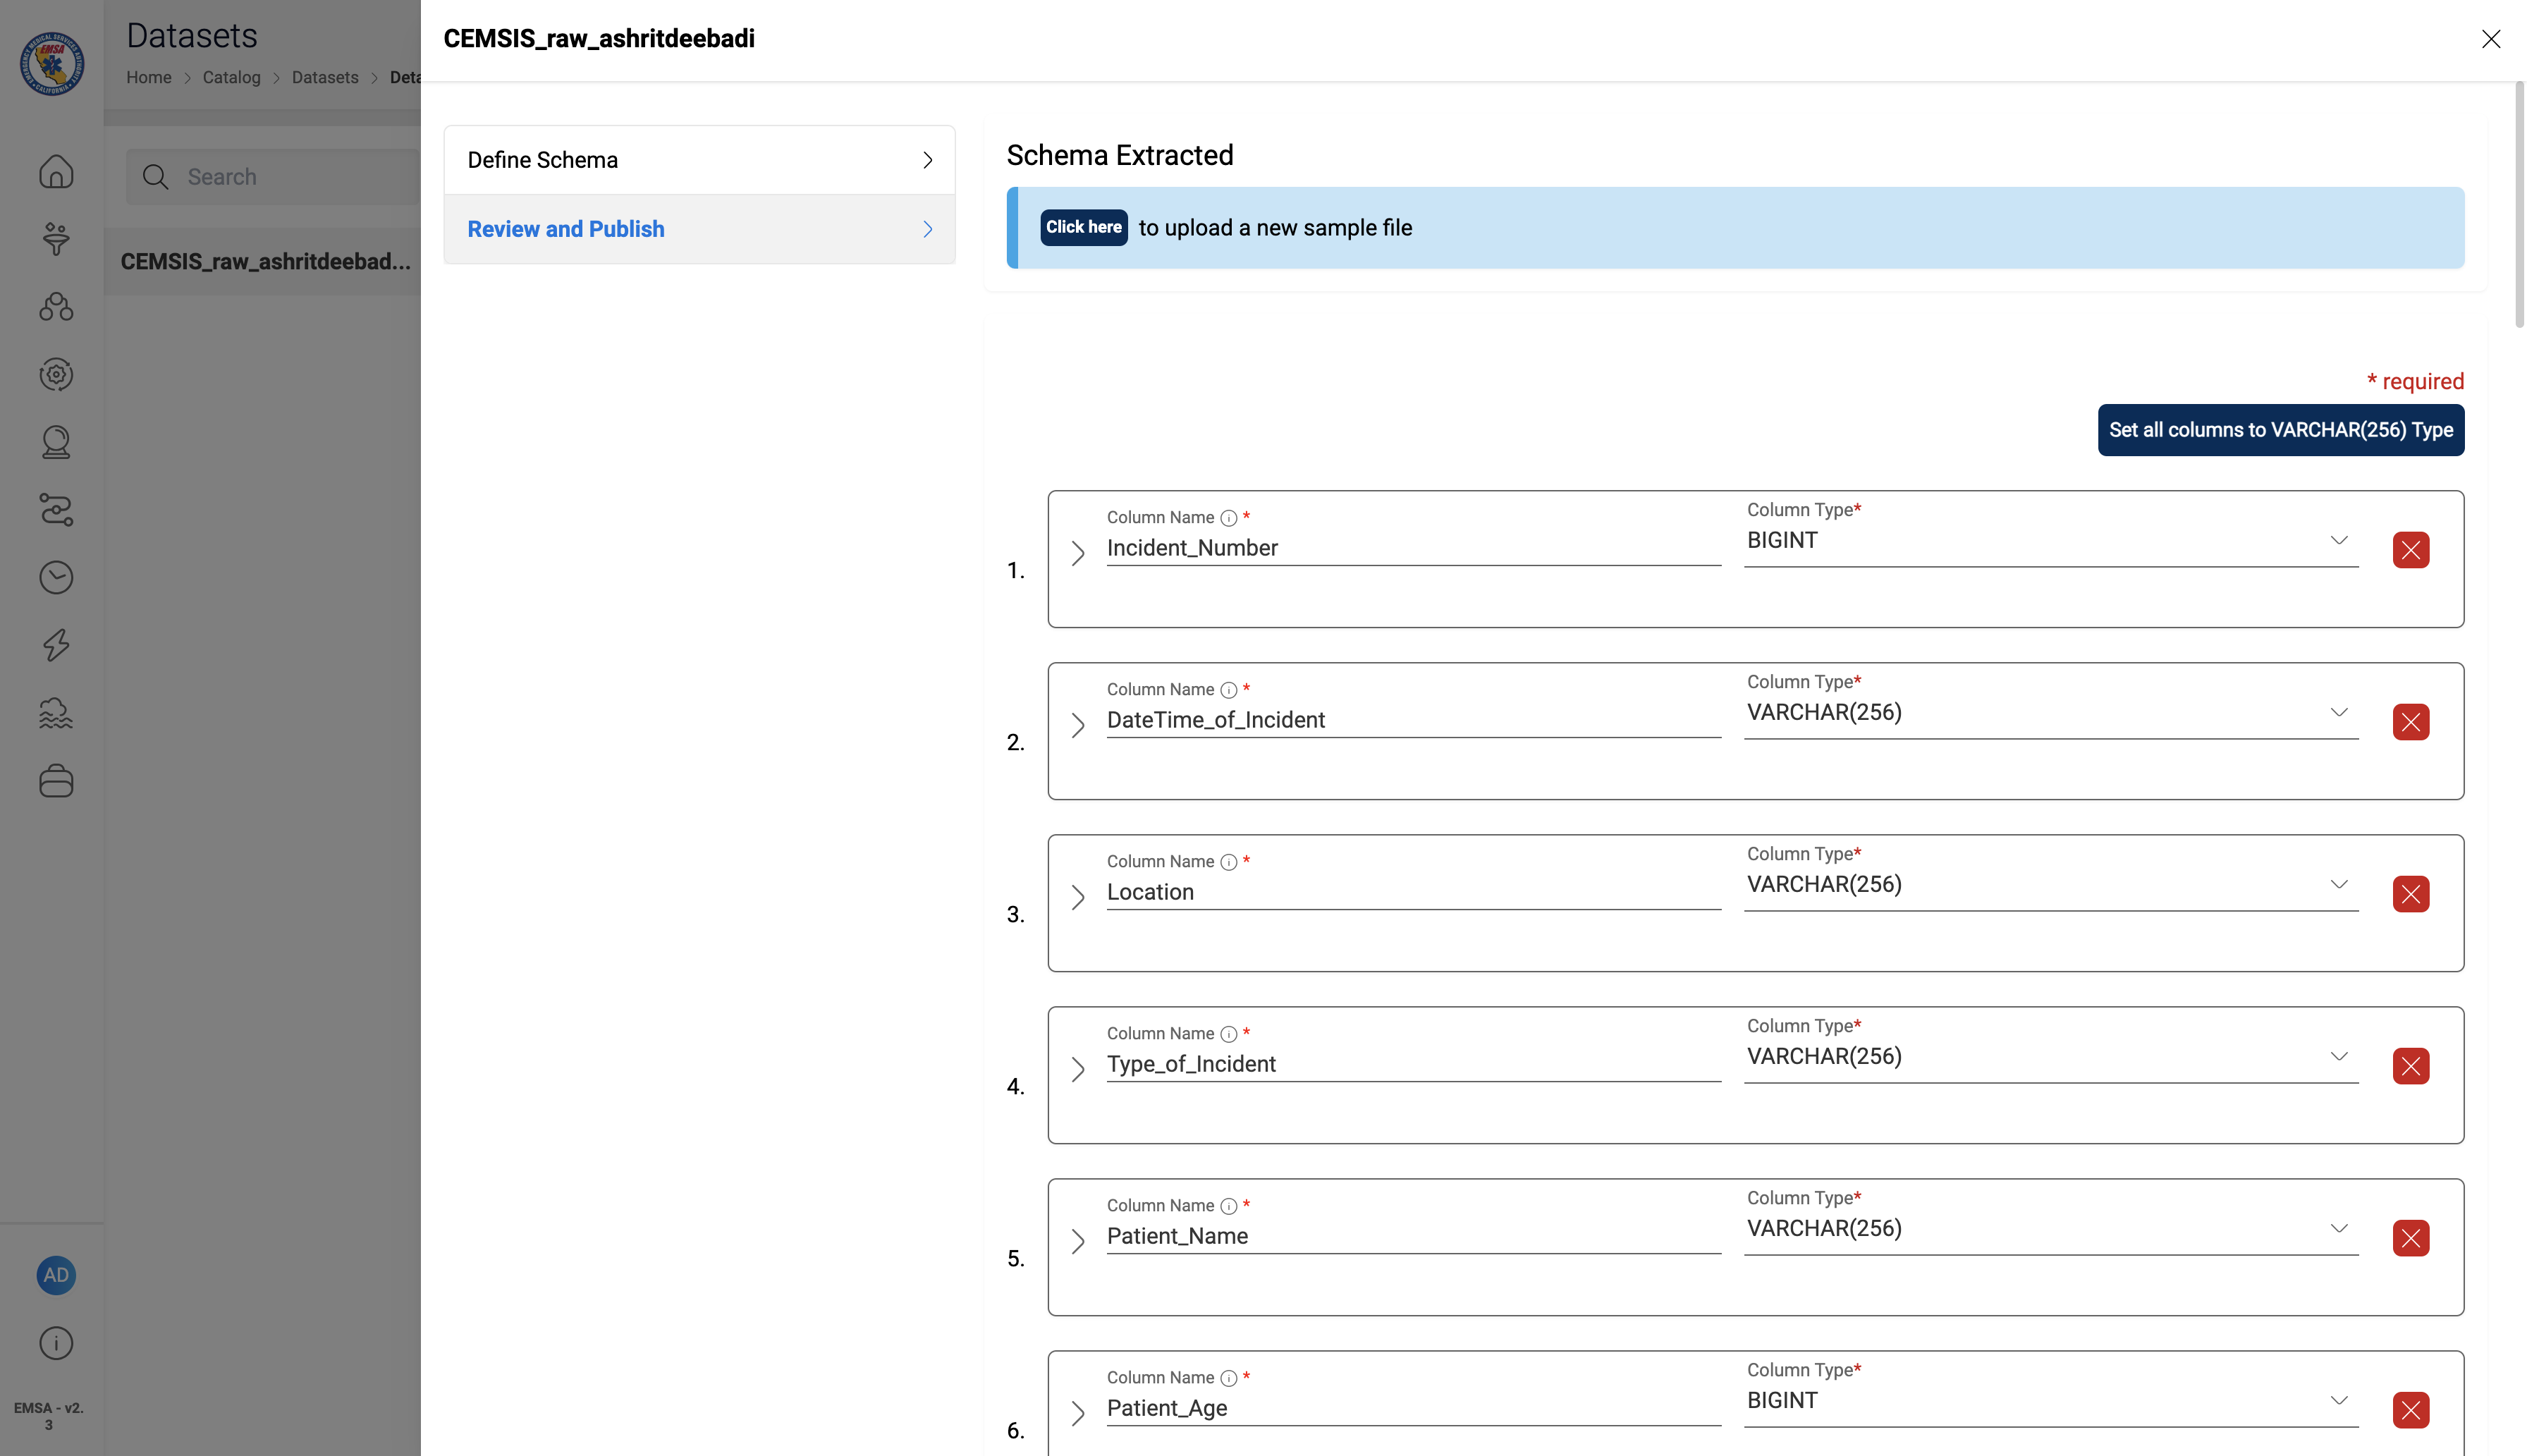The width and height of the screenshot is (2527, 1456).
Task: Click here to upload new sample file
Action: 1083,227
